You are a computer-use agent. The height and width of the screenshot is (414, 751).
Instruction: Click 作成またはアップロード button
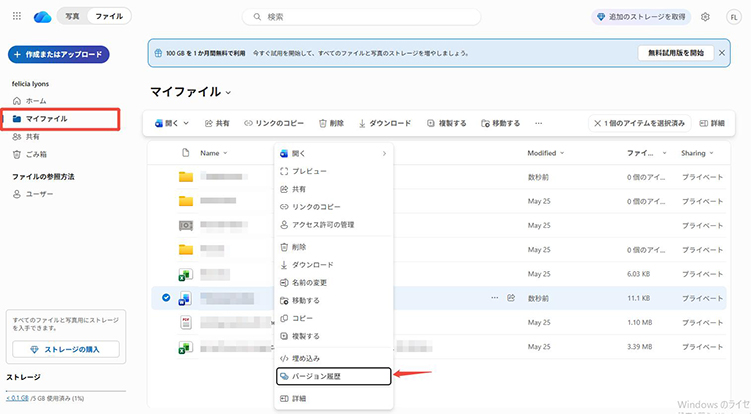[x=58, y=54]
